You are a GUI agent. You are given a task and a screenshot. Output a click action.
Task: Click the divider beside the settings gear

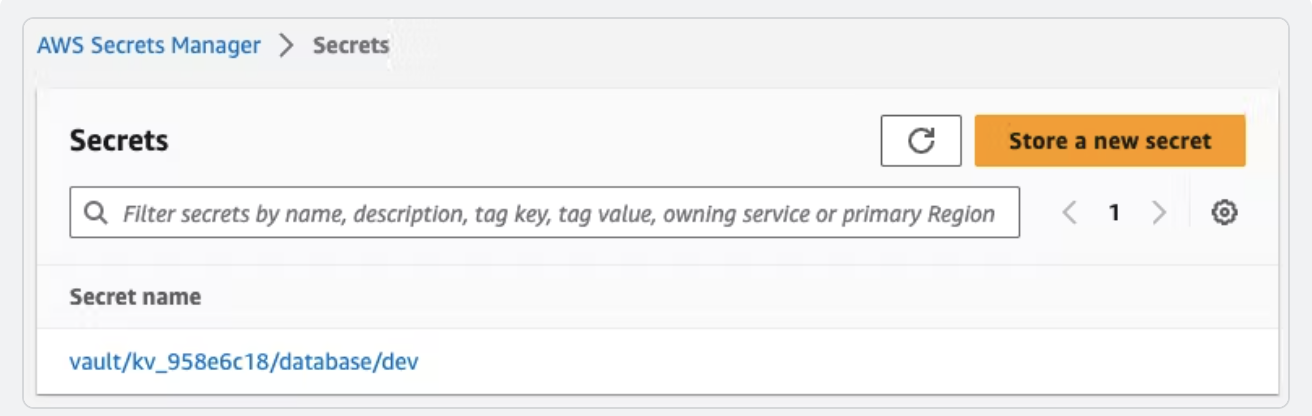1190,212
